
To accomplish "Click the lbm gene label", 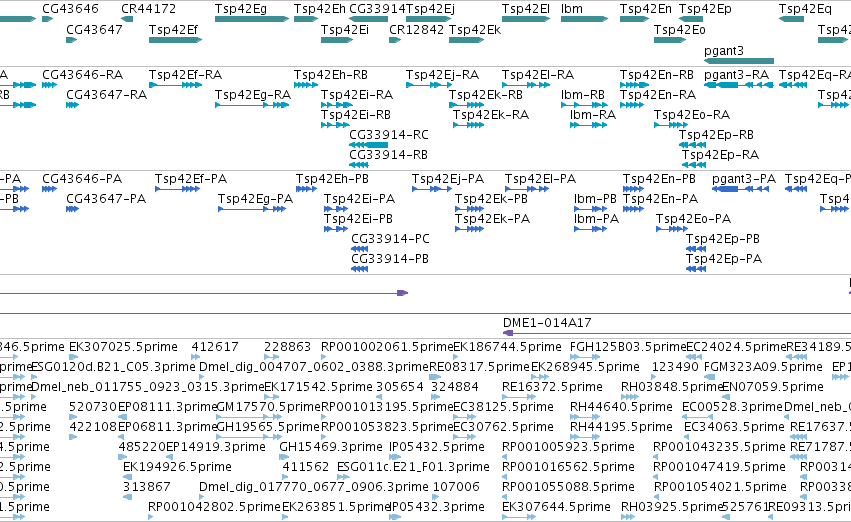I will 572,9.
